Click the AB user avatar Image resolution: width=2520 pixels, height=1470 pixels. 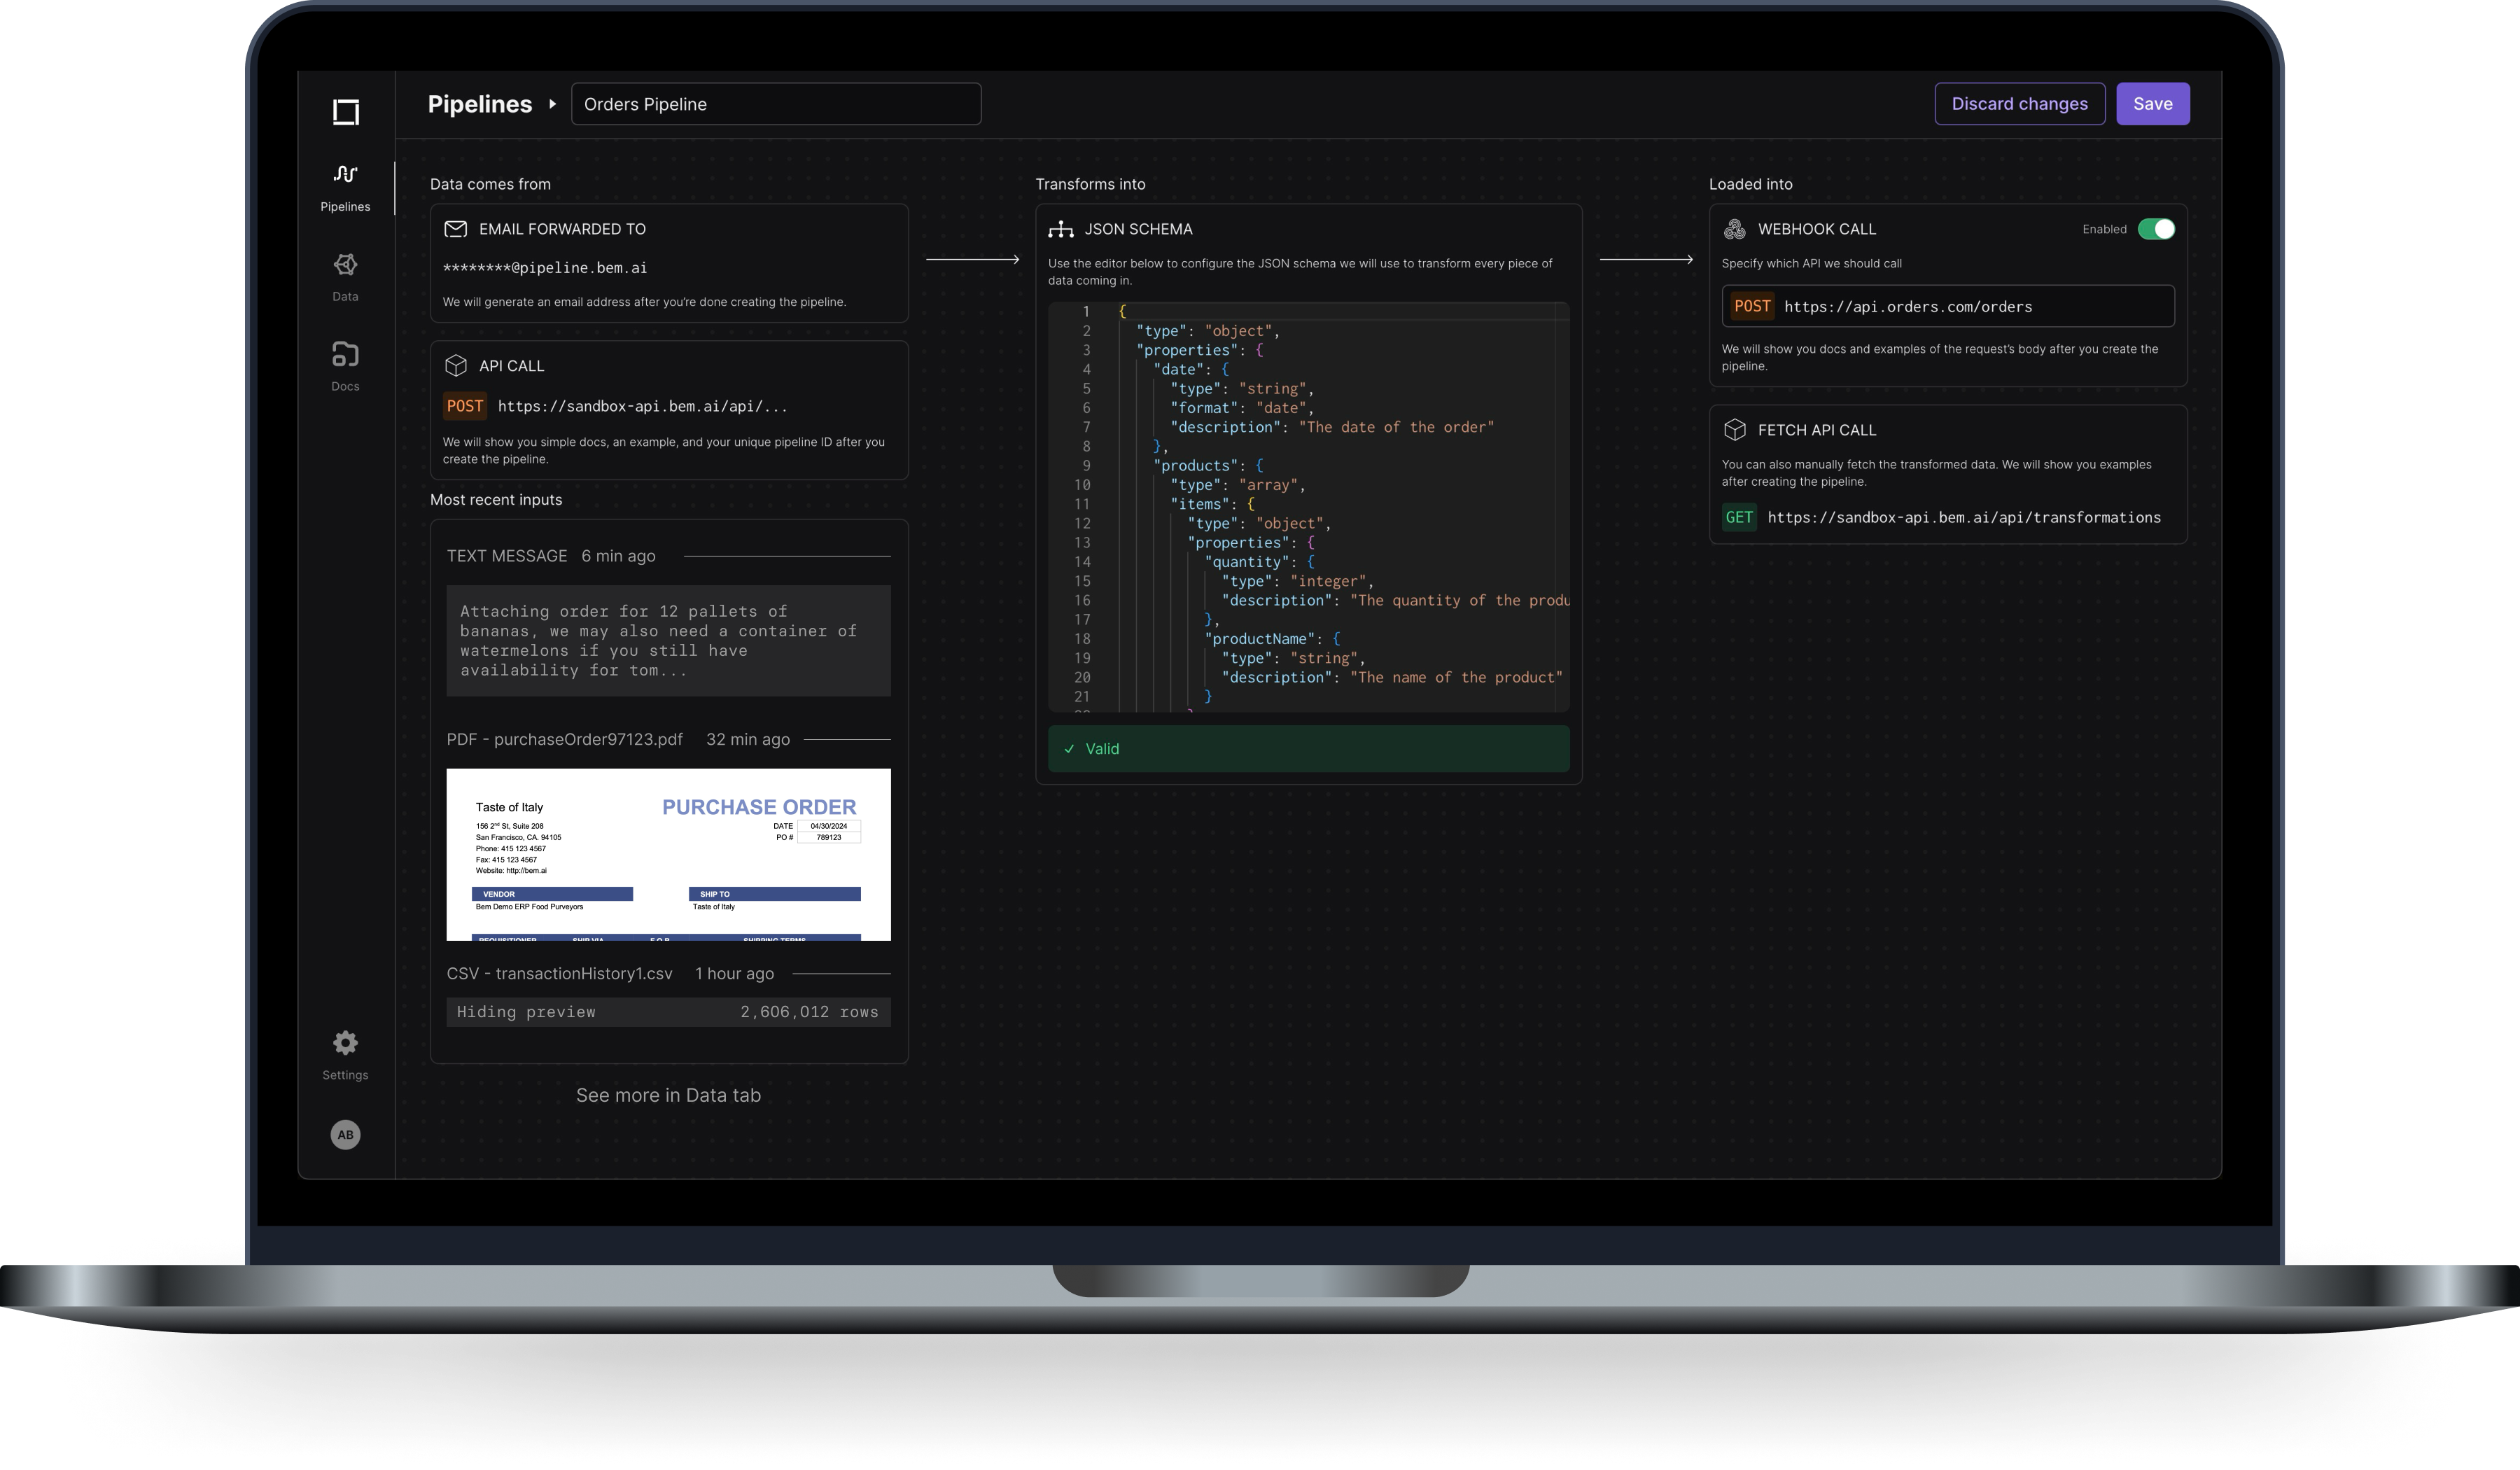[345, 1134]
